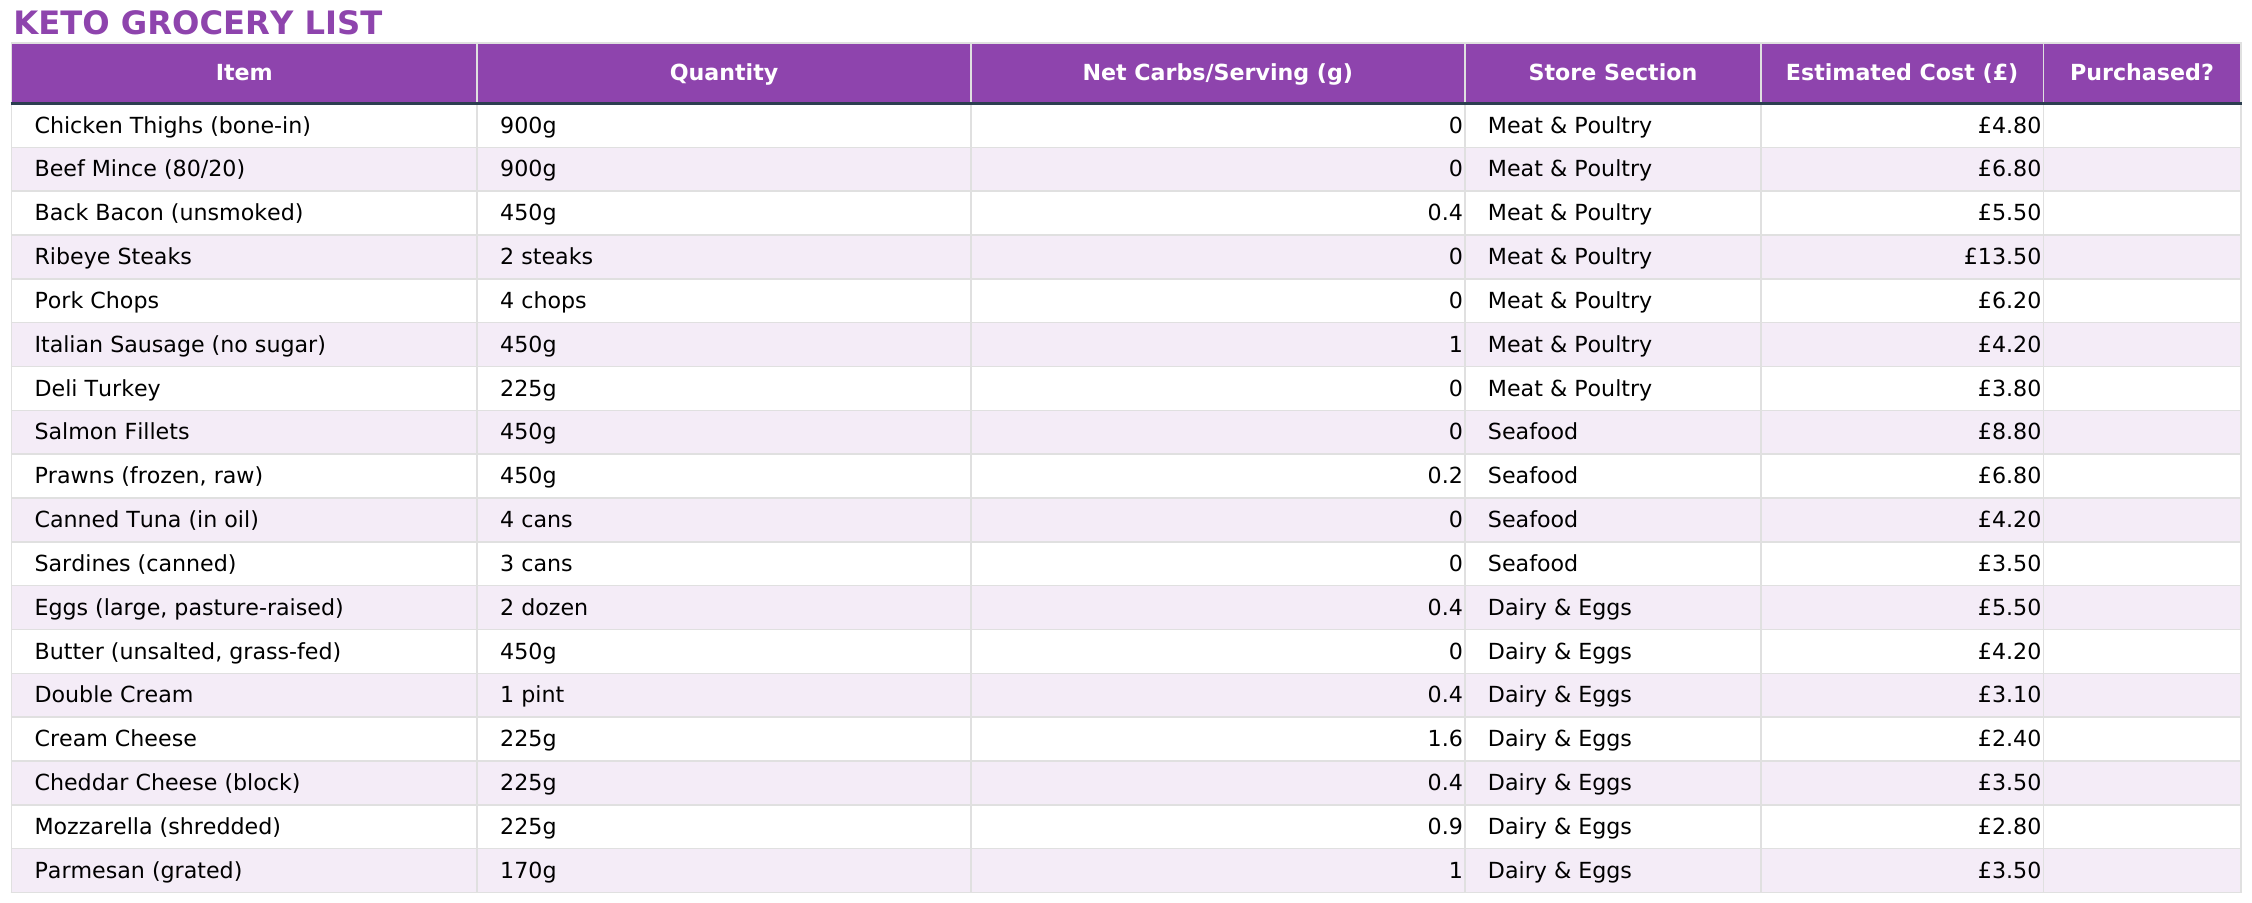Select the "Cheddar Cheese (block)" cell
The width and height of the screenshot is (2252, 903).
(x=244, y=783)
